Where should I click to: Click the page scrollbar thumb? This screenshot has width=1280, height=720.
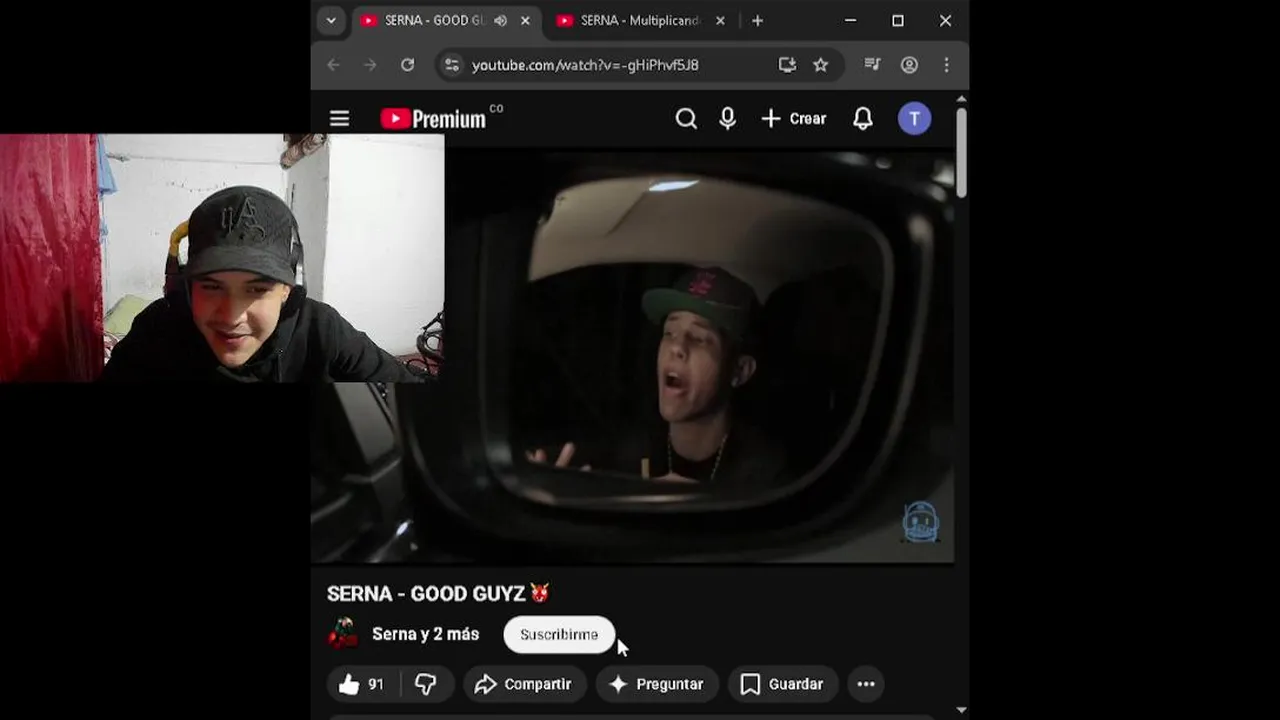click(961, 152)
